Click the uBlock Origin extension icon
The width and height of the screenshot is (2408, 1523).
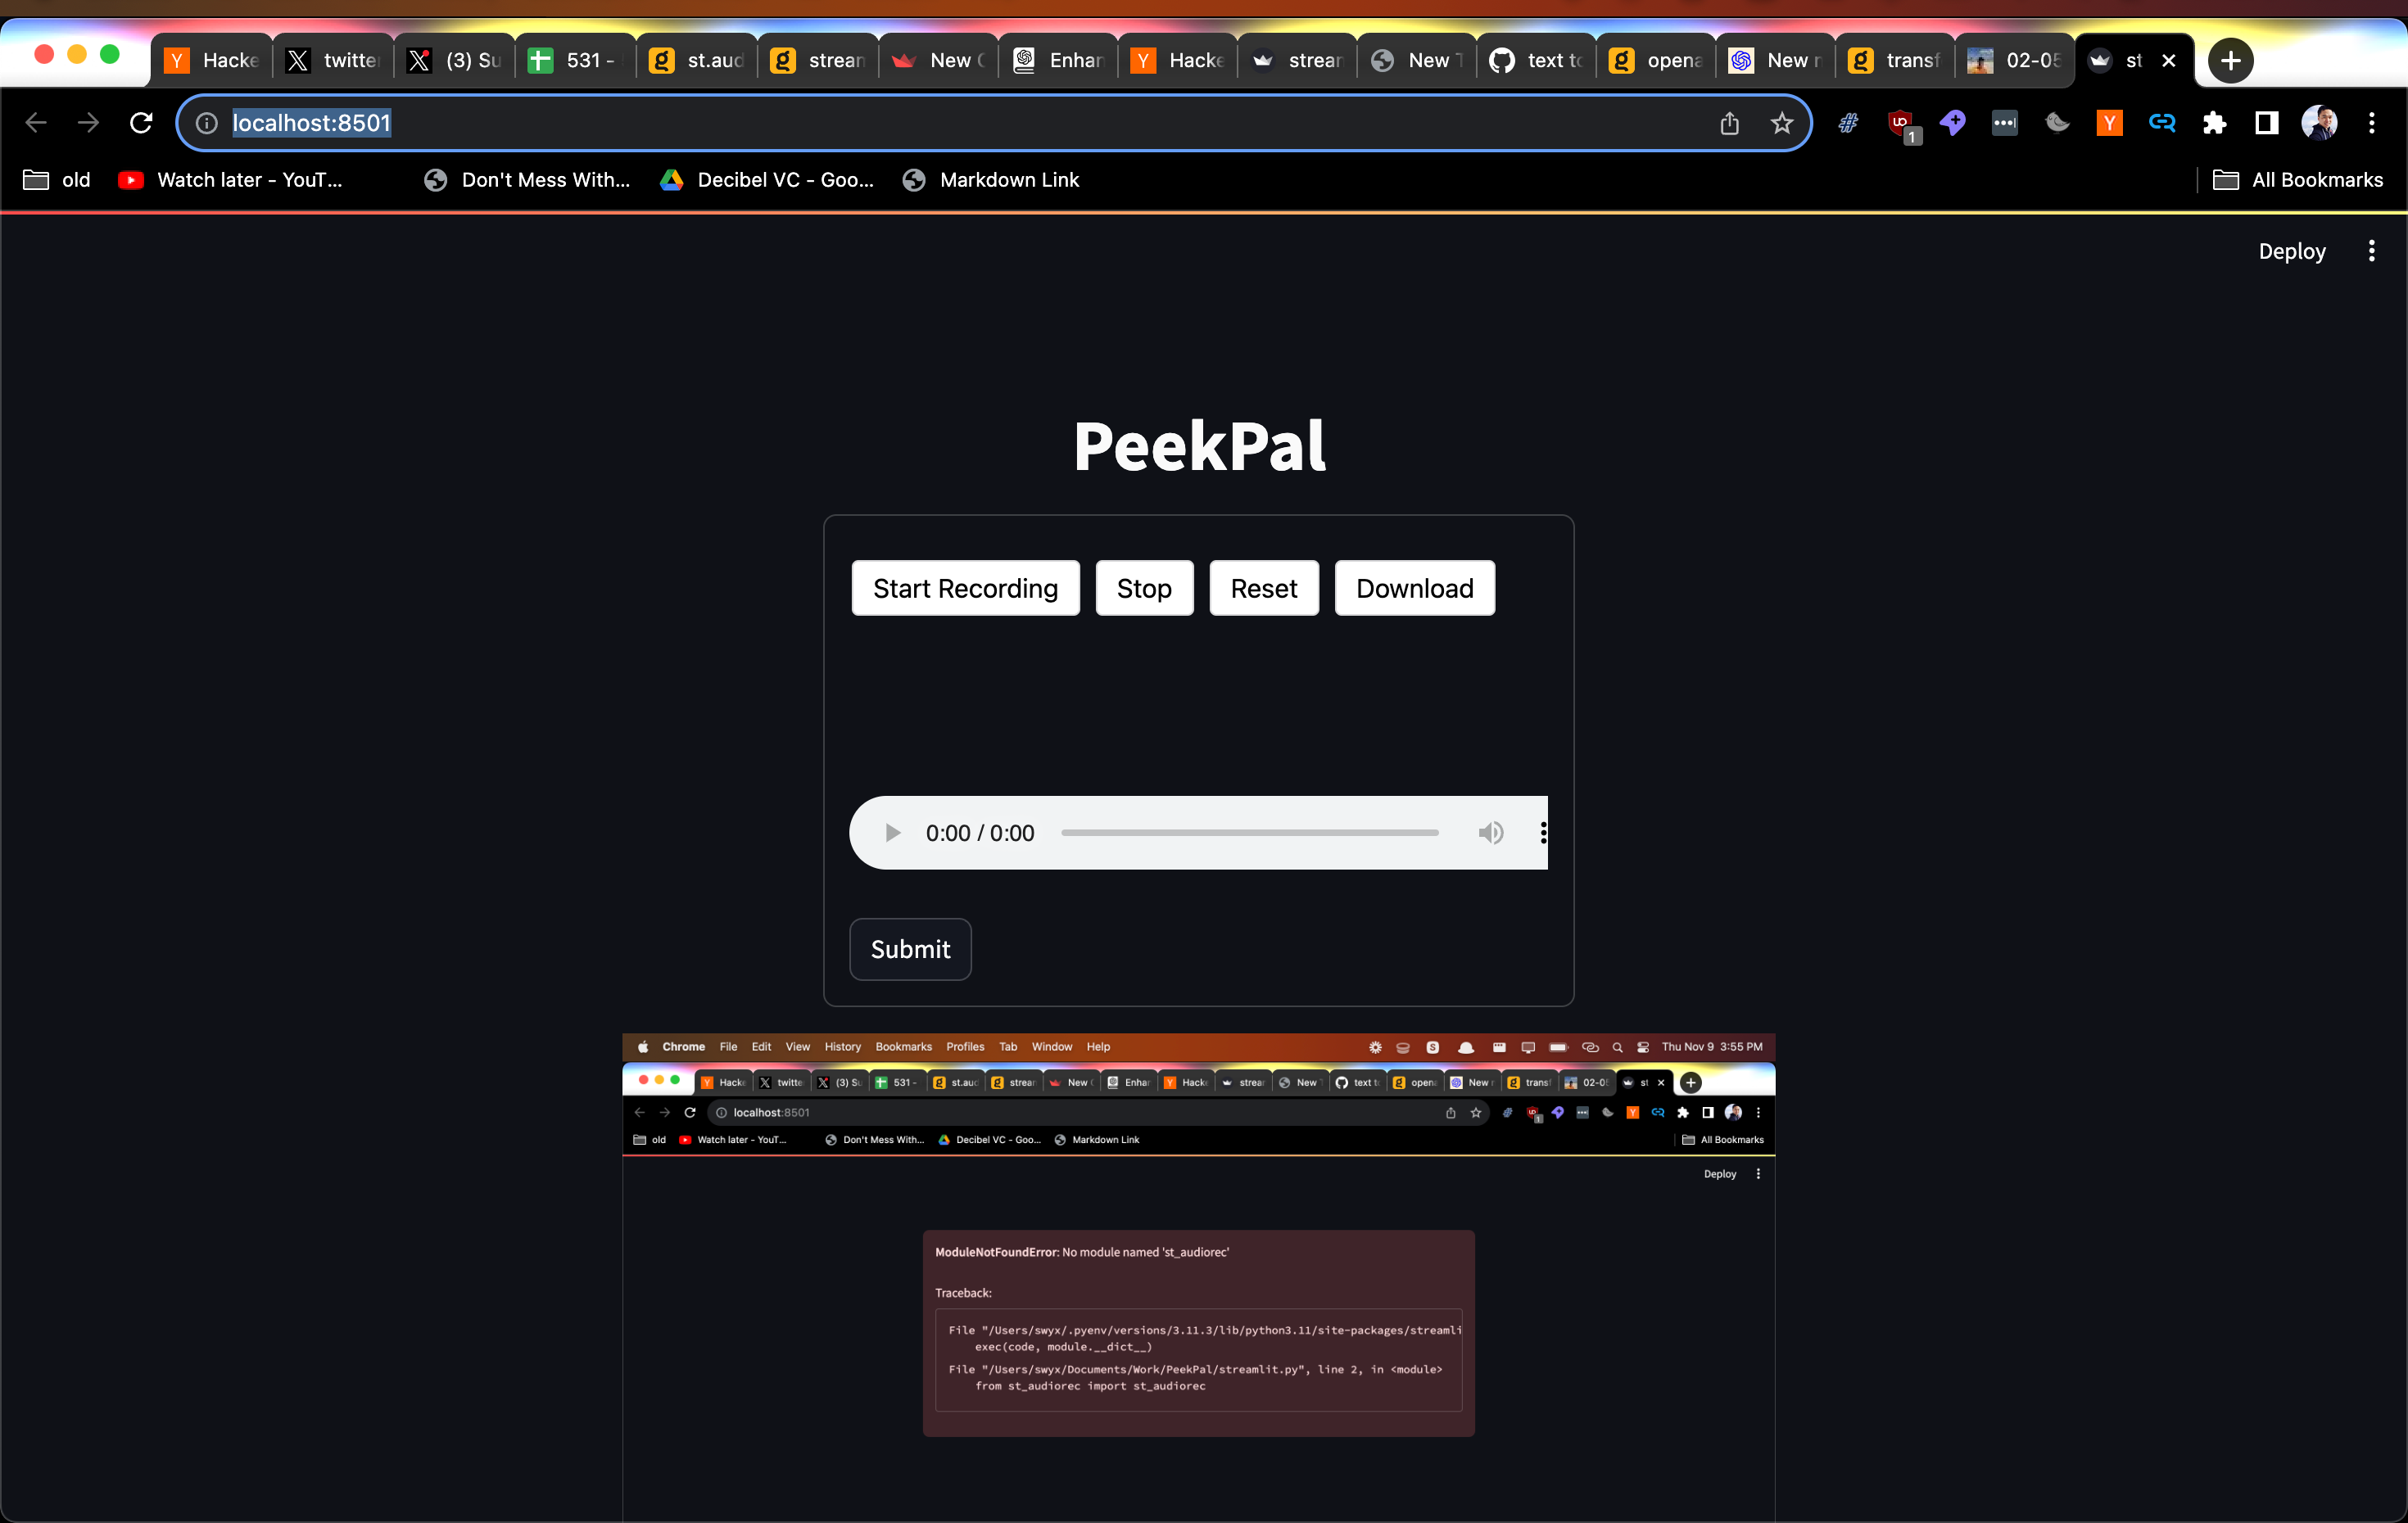point(1900,123)
